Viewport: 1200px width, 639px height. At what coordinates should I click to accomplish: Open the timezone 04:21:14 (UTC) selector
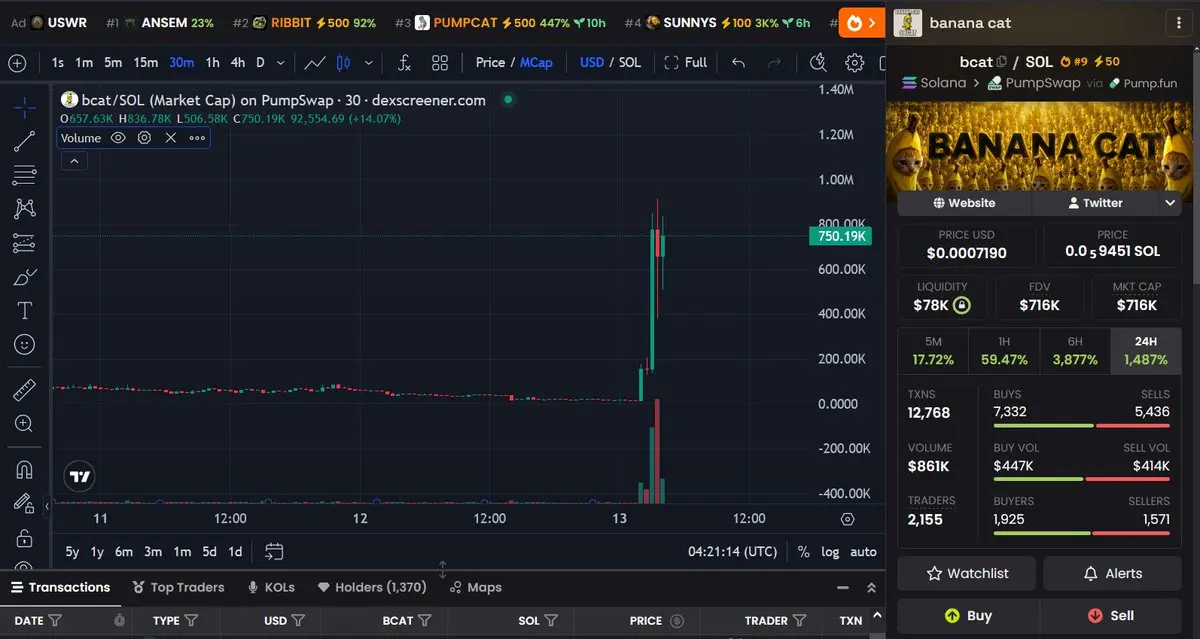732,551
